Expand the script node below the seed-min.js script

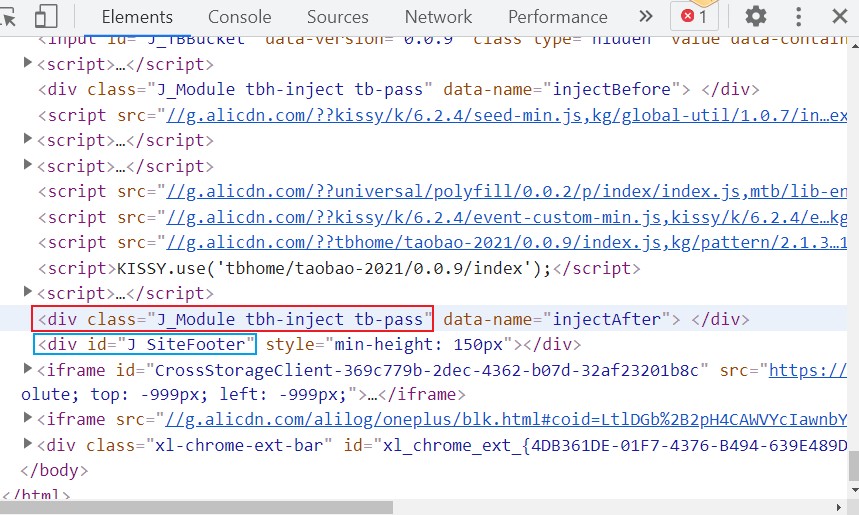[27, 139]
